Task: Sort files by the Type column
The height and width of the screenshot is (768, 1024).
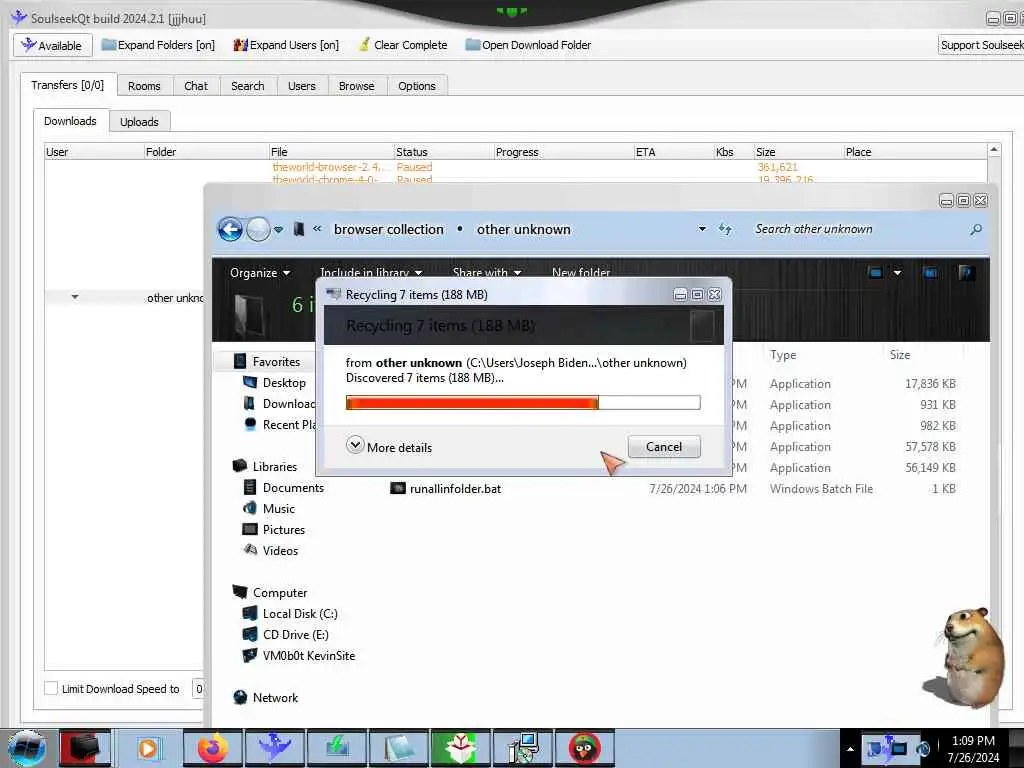Action: pyautogui.click(x=783, y=355)
